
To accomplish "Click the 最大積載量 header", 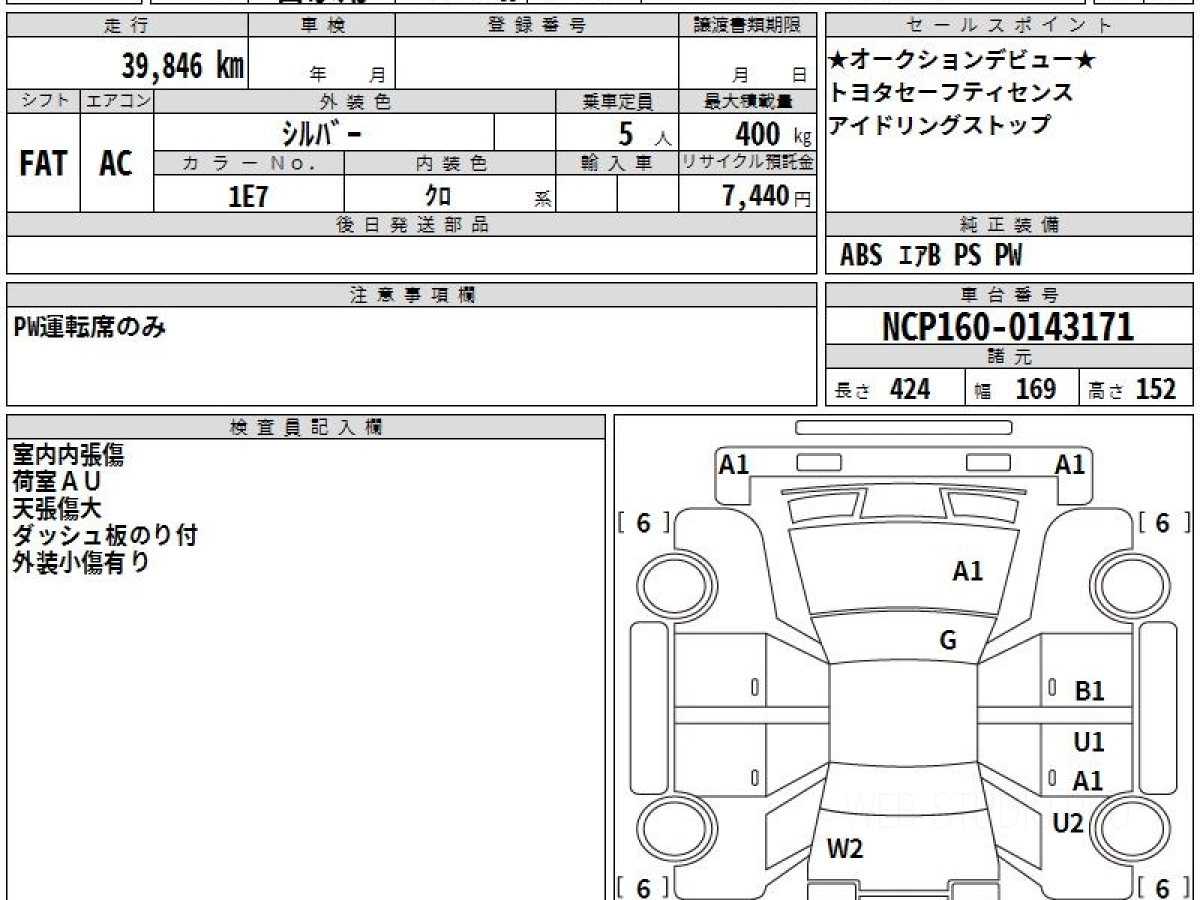I will click(747, 101).
